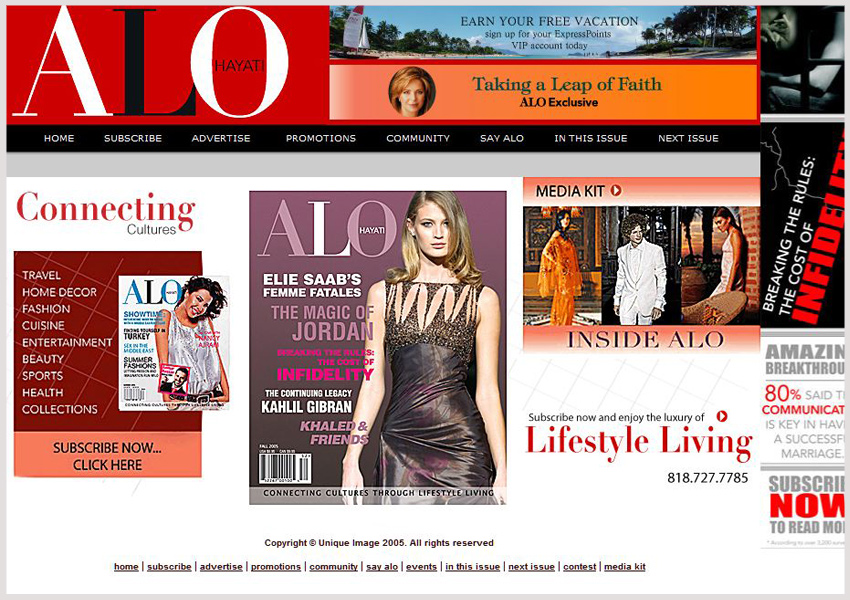Open the 'events' footer link
This screenshot has height=600, width=850.
point(421,566)
